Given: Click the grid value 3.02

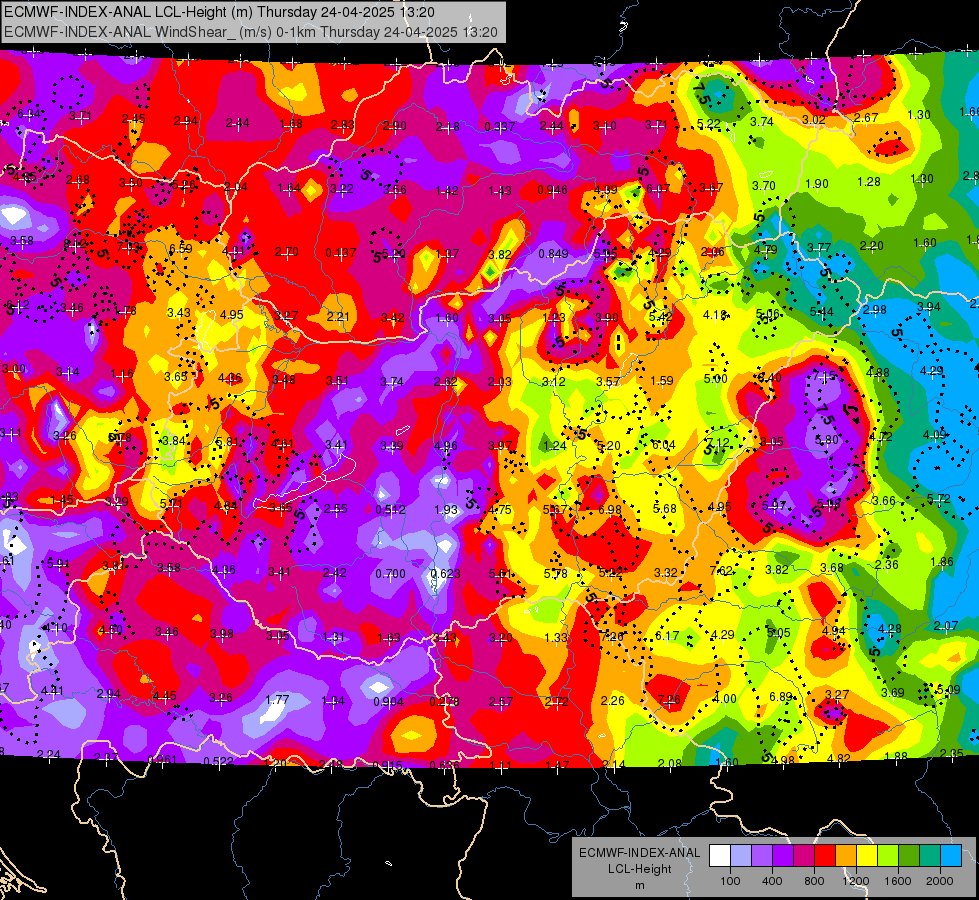Looking at the screenshot, I should pos(814,119).
